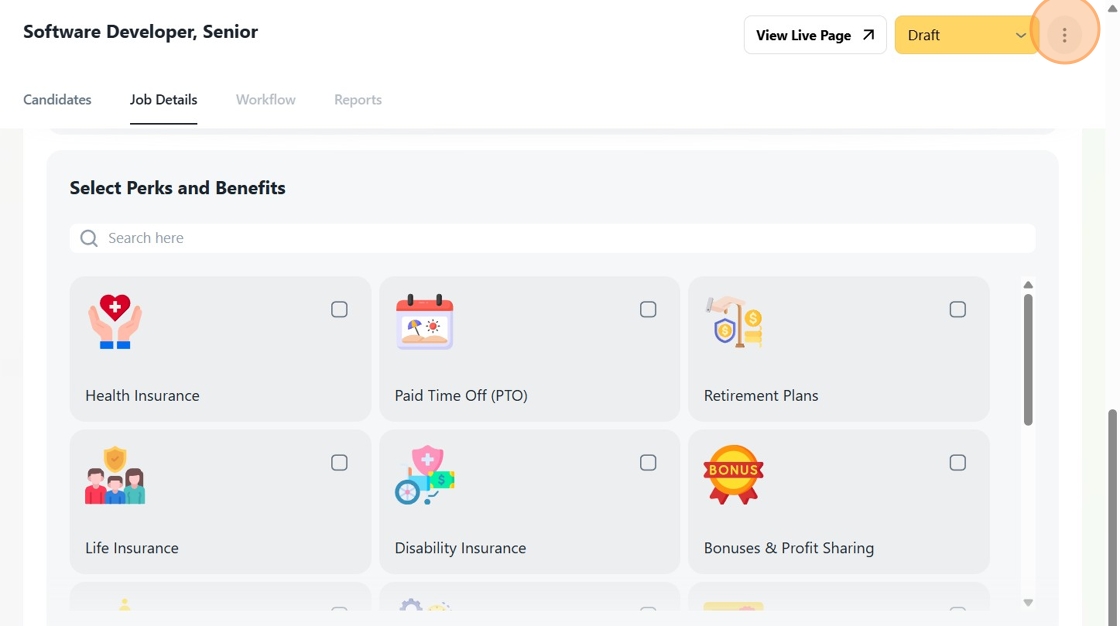Viewport: 1120px width, 626px height.
Task: Open the Workflow tab
Action: tap(266, 100)
